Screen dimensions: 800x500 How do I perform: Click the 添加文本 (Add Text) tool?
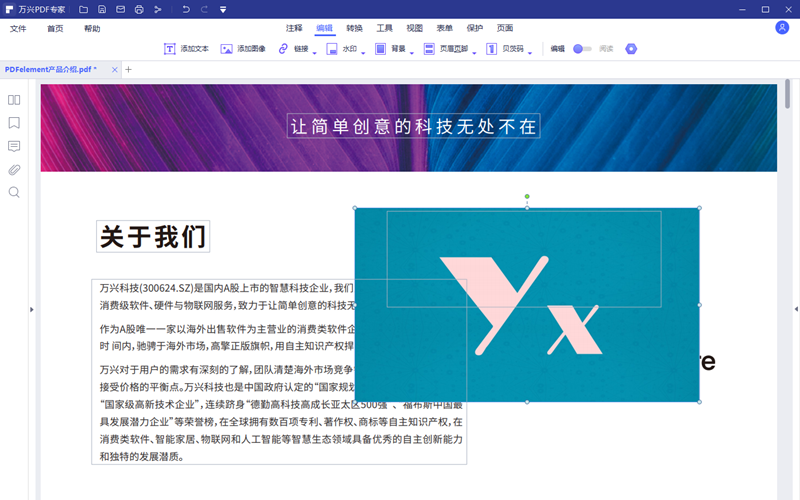(x=186, y=48)
